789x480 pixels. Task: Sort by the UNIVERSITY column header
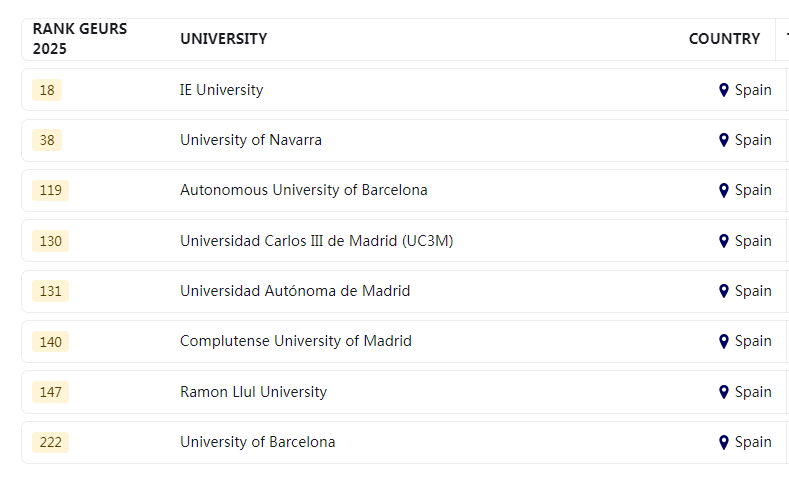tap(223, 39)
